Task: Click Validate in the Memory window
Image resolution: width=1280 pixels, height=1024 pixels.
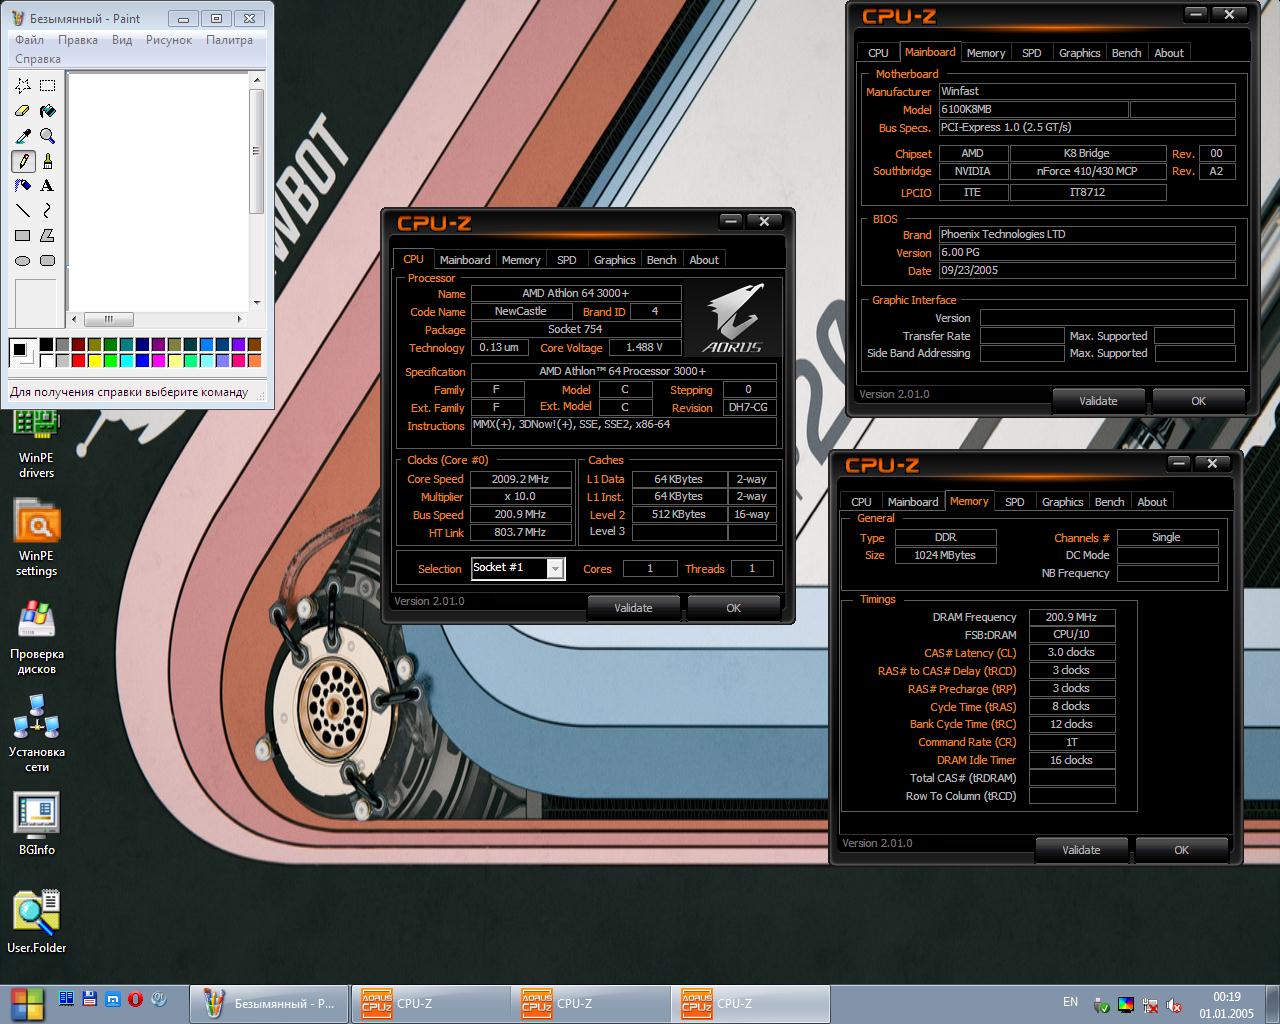Action: click(1081, 850)
